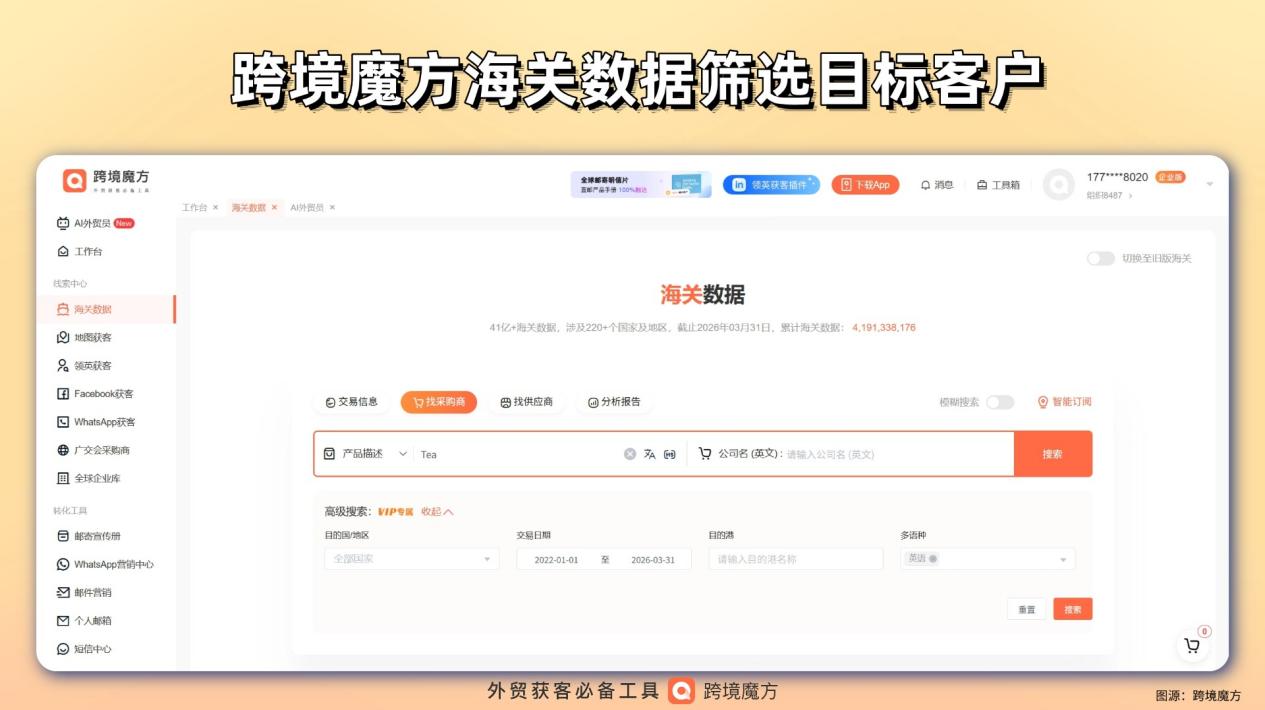This screenshot has height=710, width=1265.
Task: Clear the Tea keyword with the X icon
Action: point(629,454)
